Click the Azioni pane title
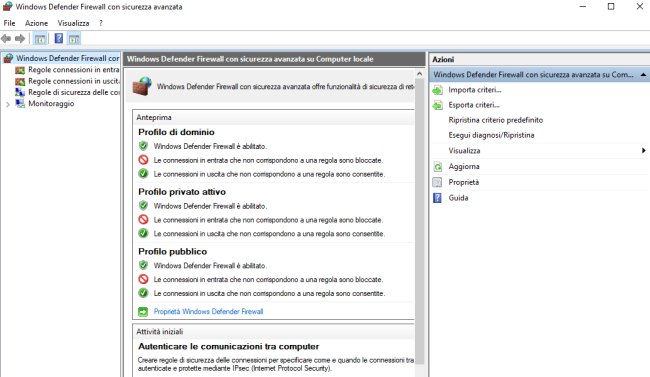Image resolution: width=650 pixels, height=377 pixels. (x=443, y=59)
